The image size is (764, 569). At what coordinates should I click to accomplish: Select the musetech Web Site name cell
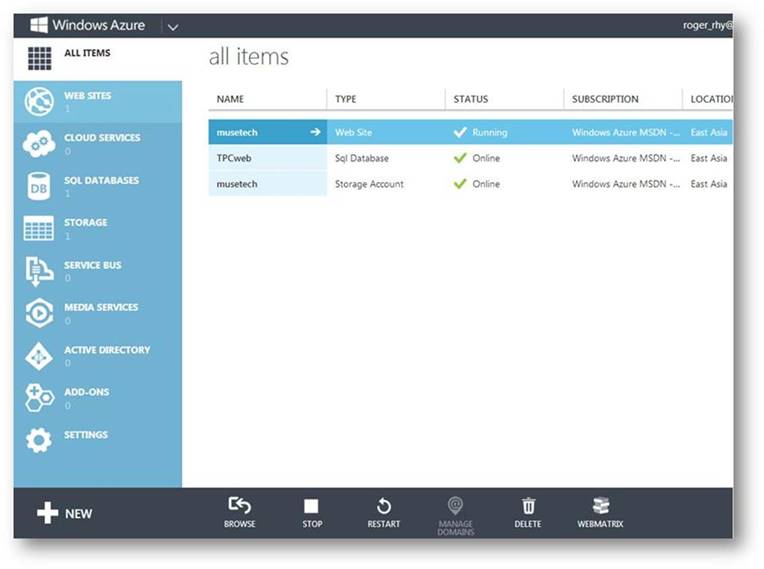[267, 132]
